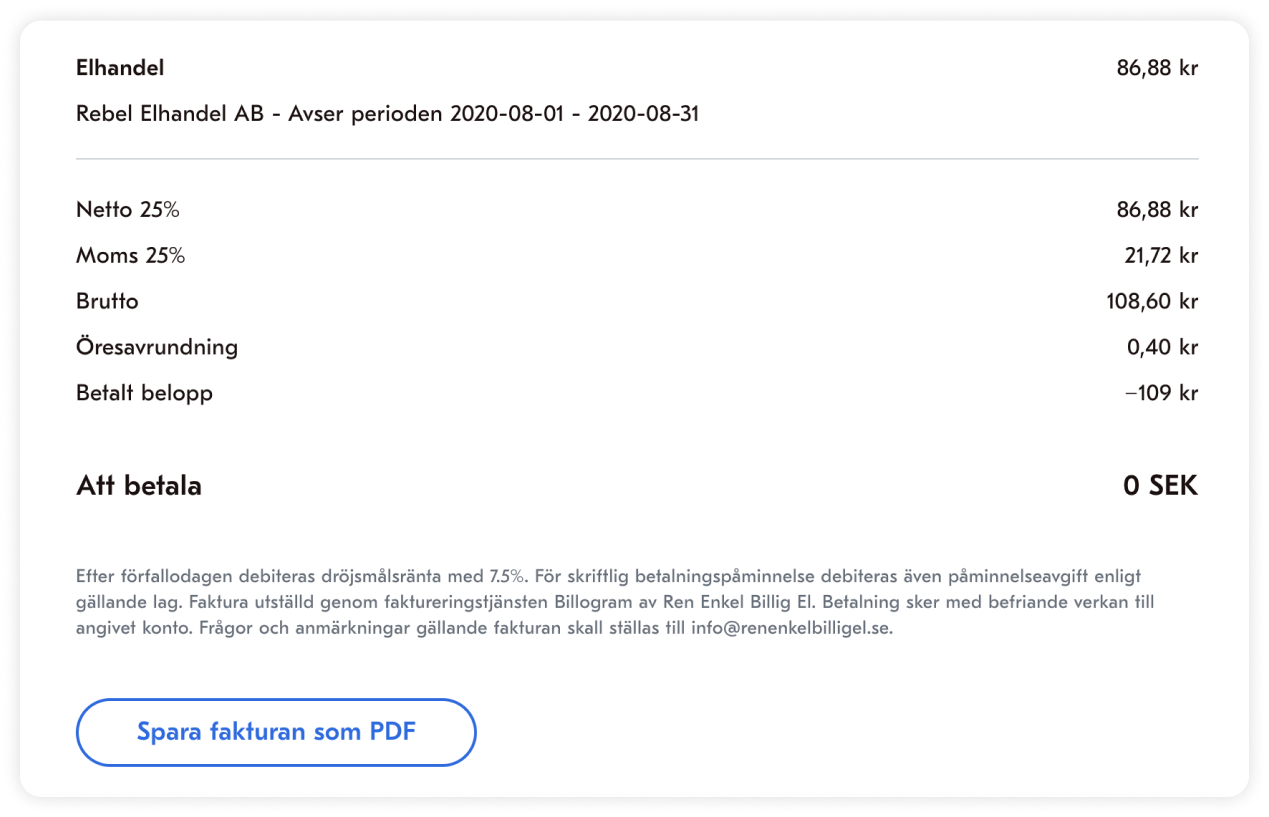Screen dimensions: 1269x817
Task: Click the divider line below the period text
Action: pyautogui.click(x=636, y=159)
